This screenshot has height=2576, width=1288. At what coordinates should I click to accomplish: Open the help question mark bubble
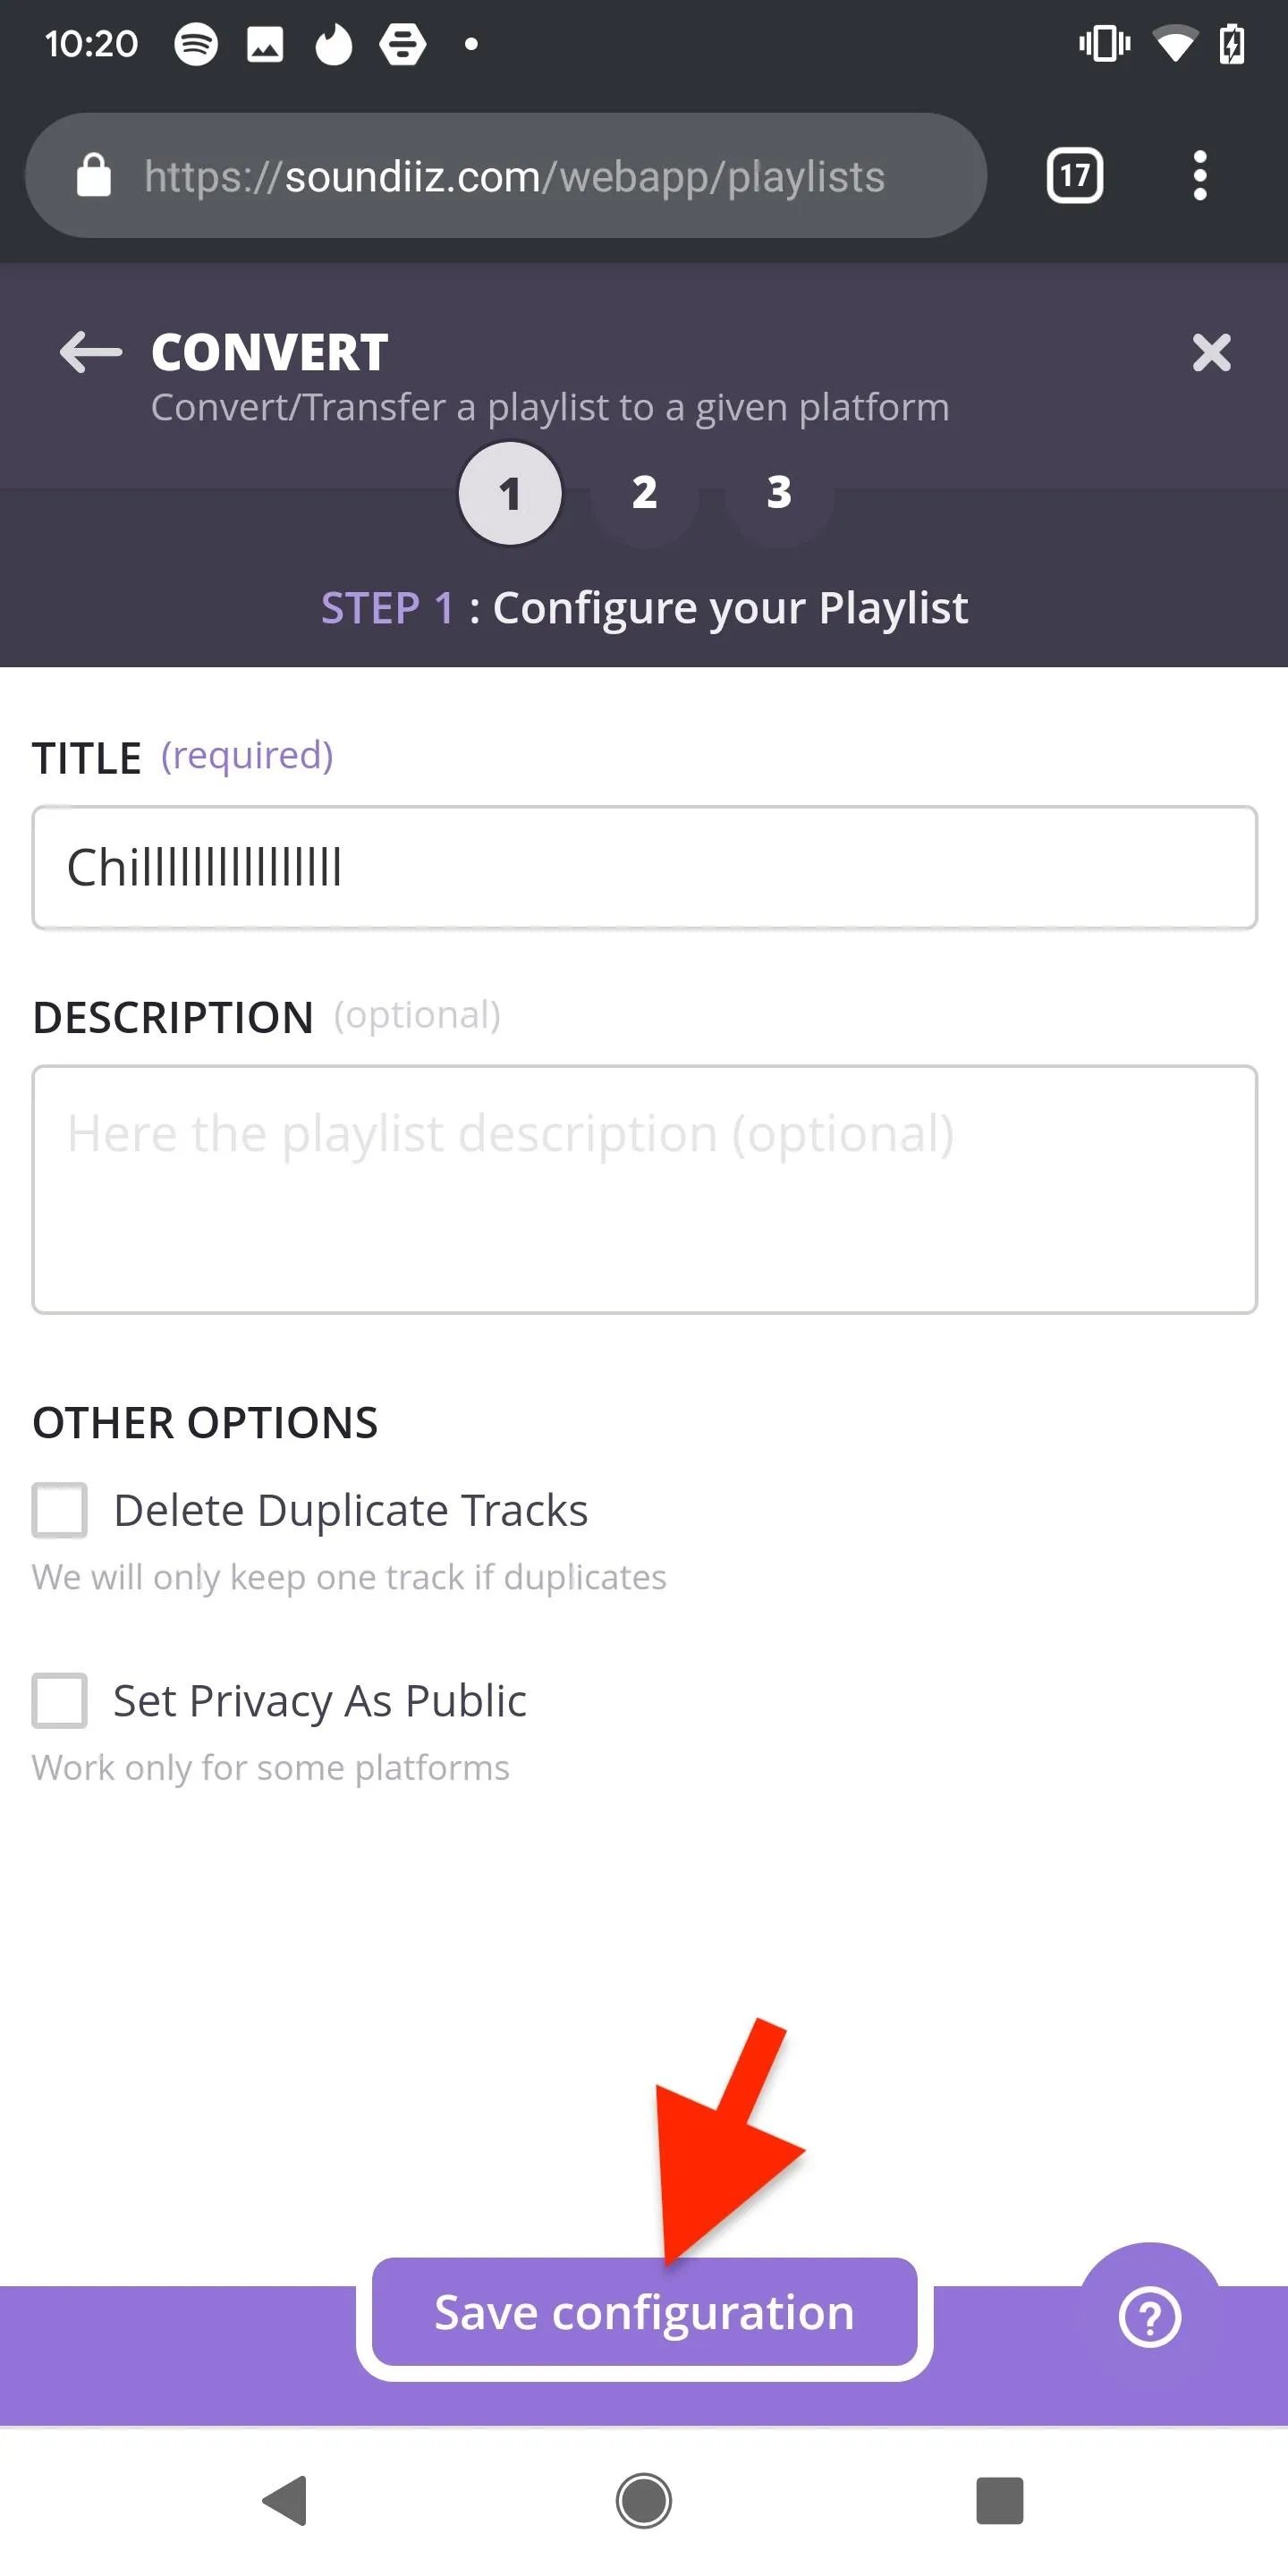click(x=1150, y=2316)
